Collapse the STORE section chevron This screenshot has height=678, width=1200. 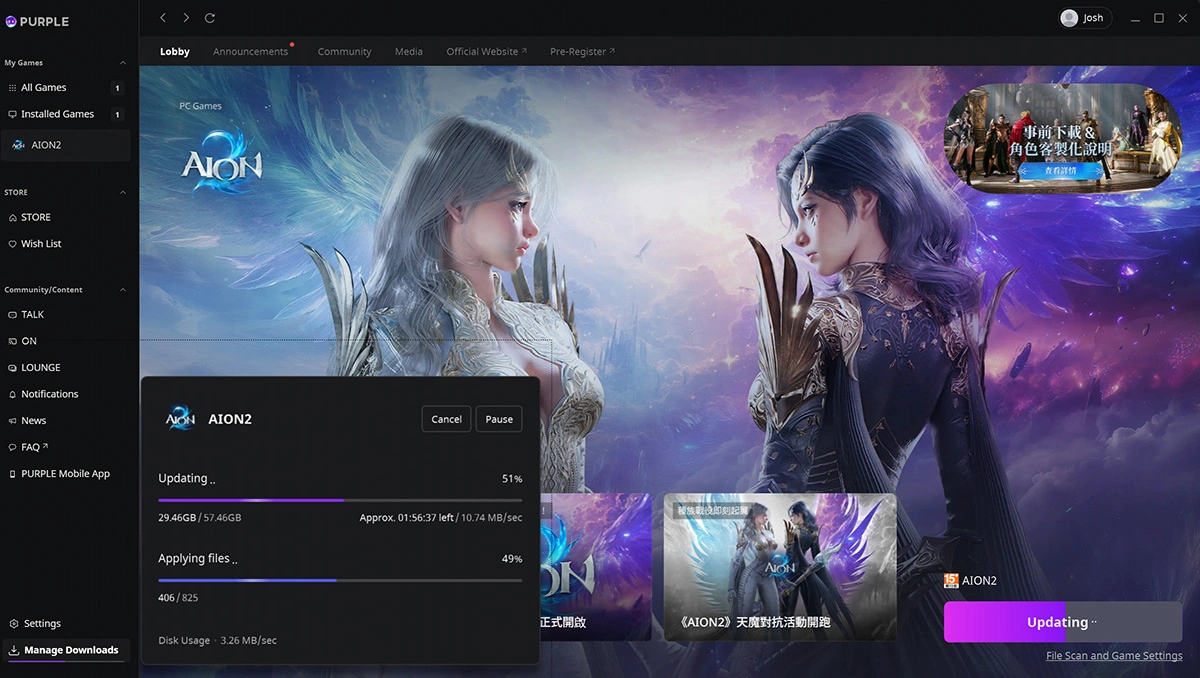click(x=123, y=191)
